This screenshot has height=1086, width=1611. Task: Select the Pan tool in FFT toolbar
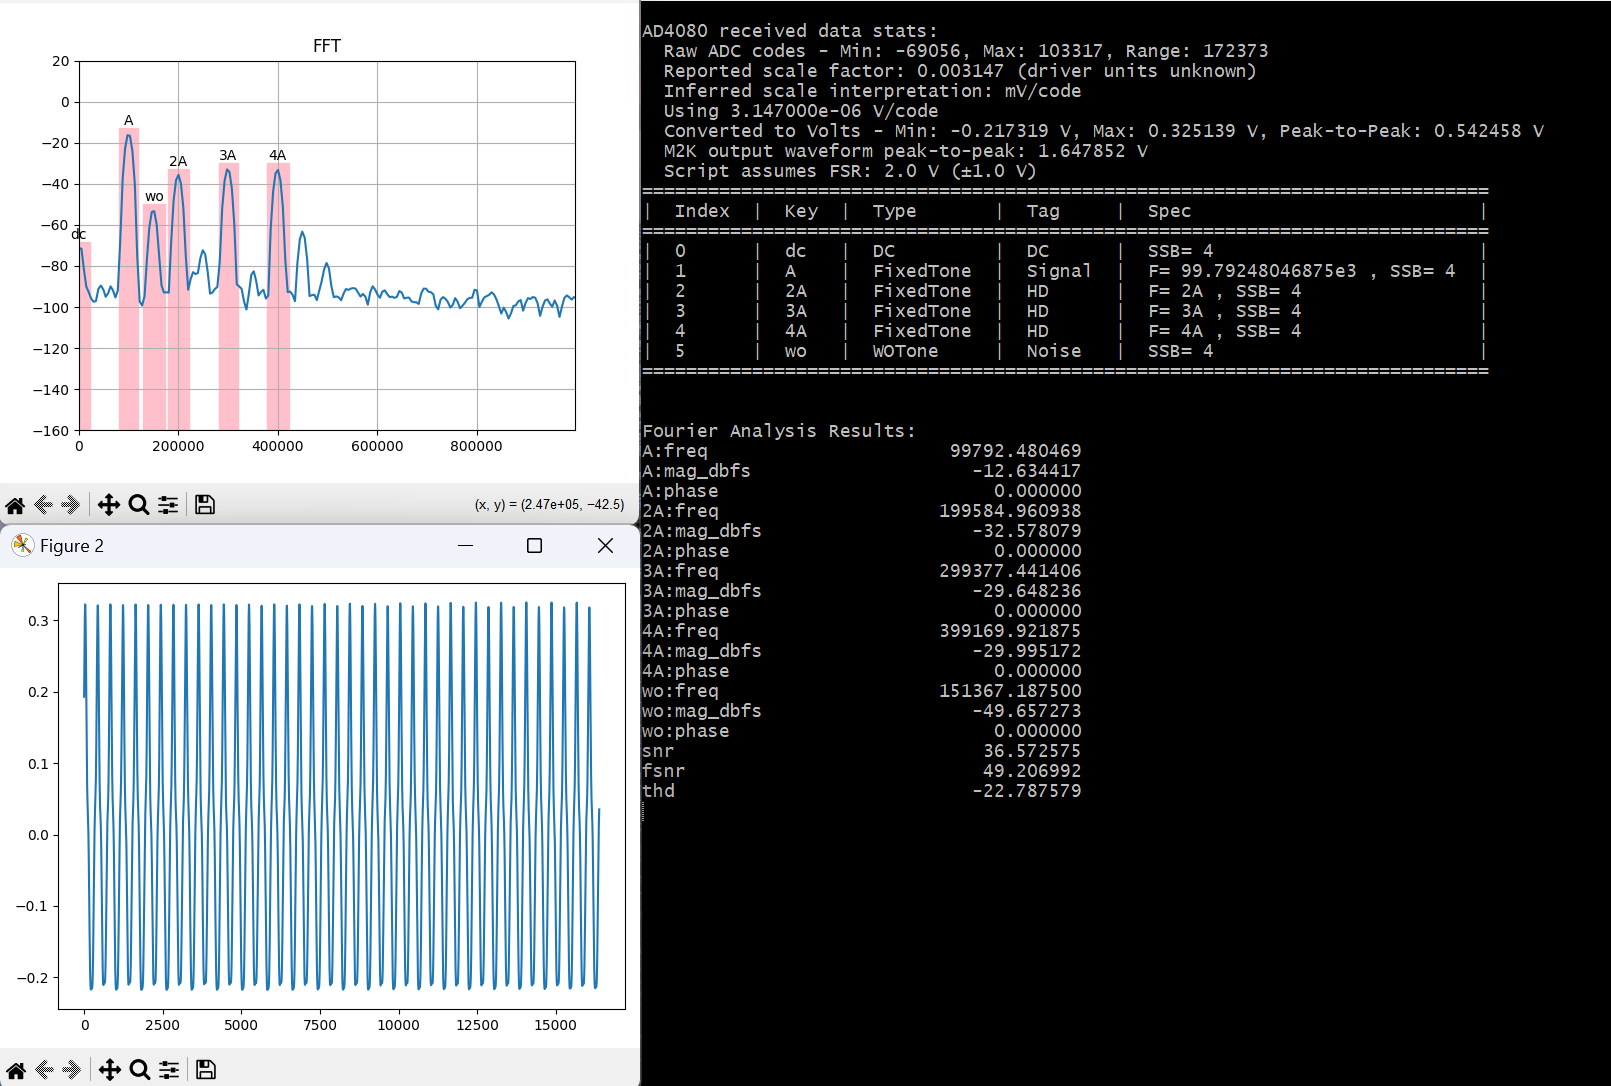pyautogui.click(x=108, y=505)
